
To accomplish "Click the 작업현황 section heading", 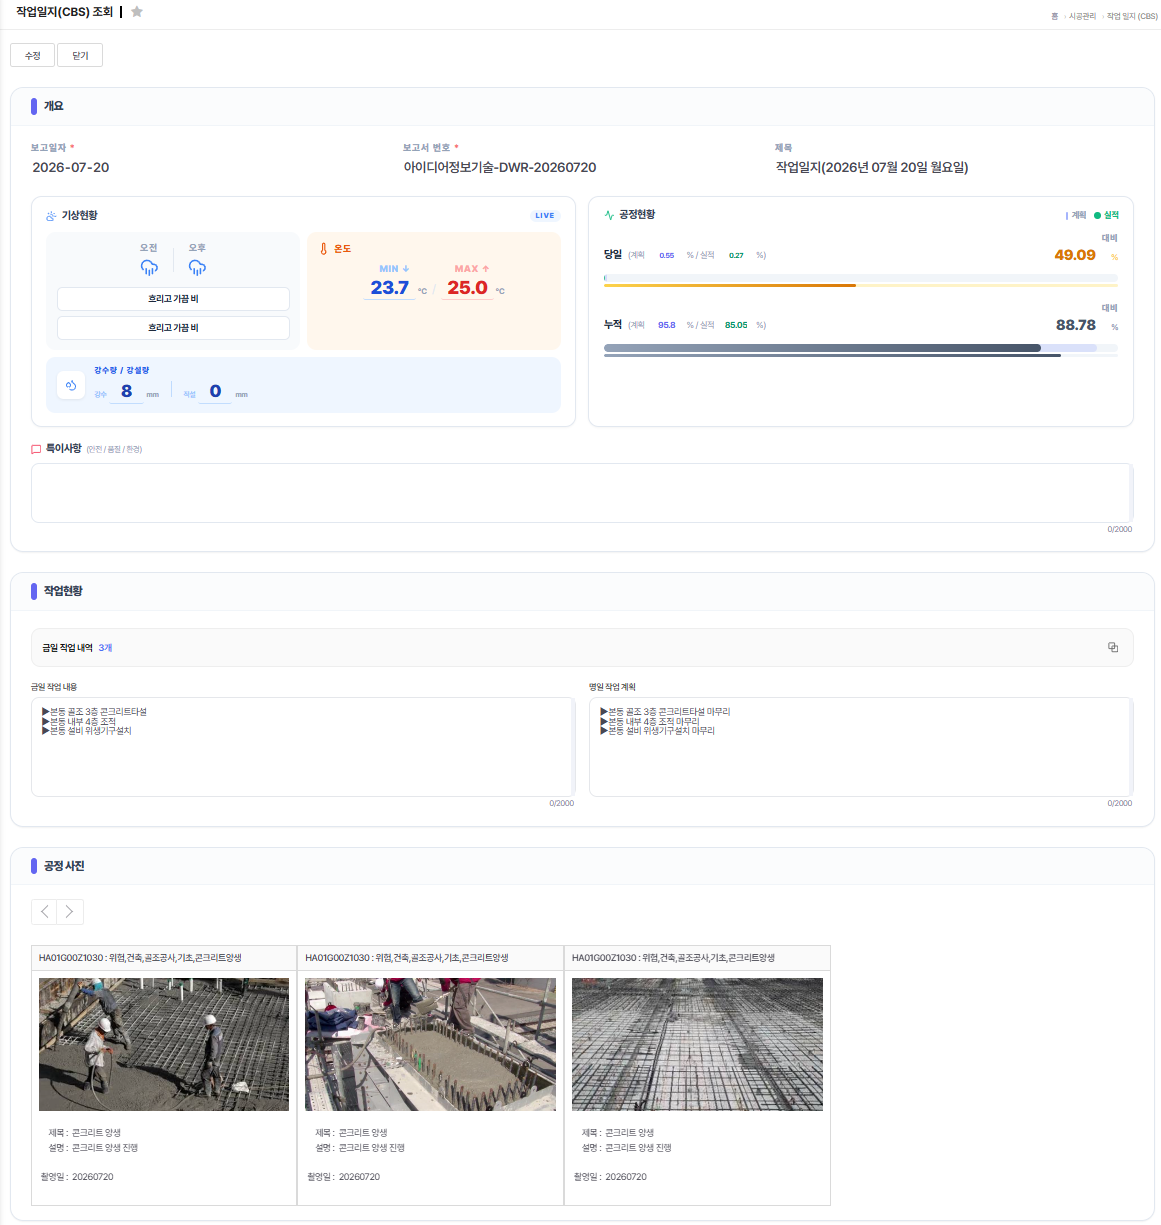I will point(63,591).
